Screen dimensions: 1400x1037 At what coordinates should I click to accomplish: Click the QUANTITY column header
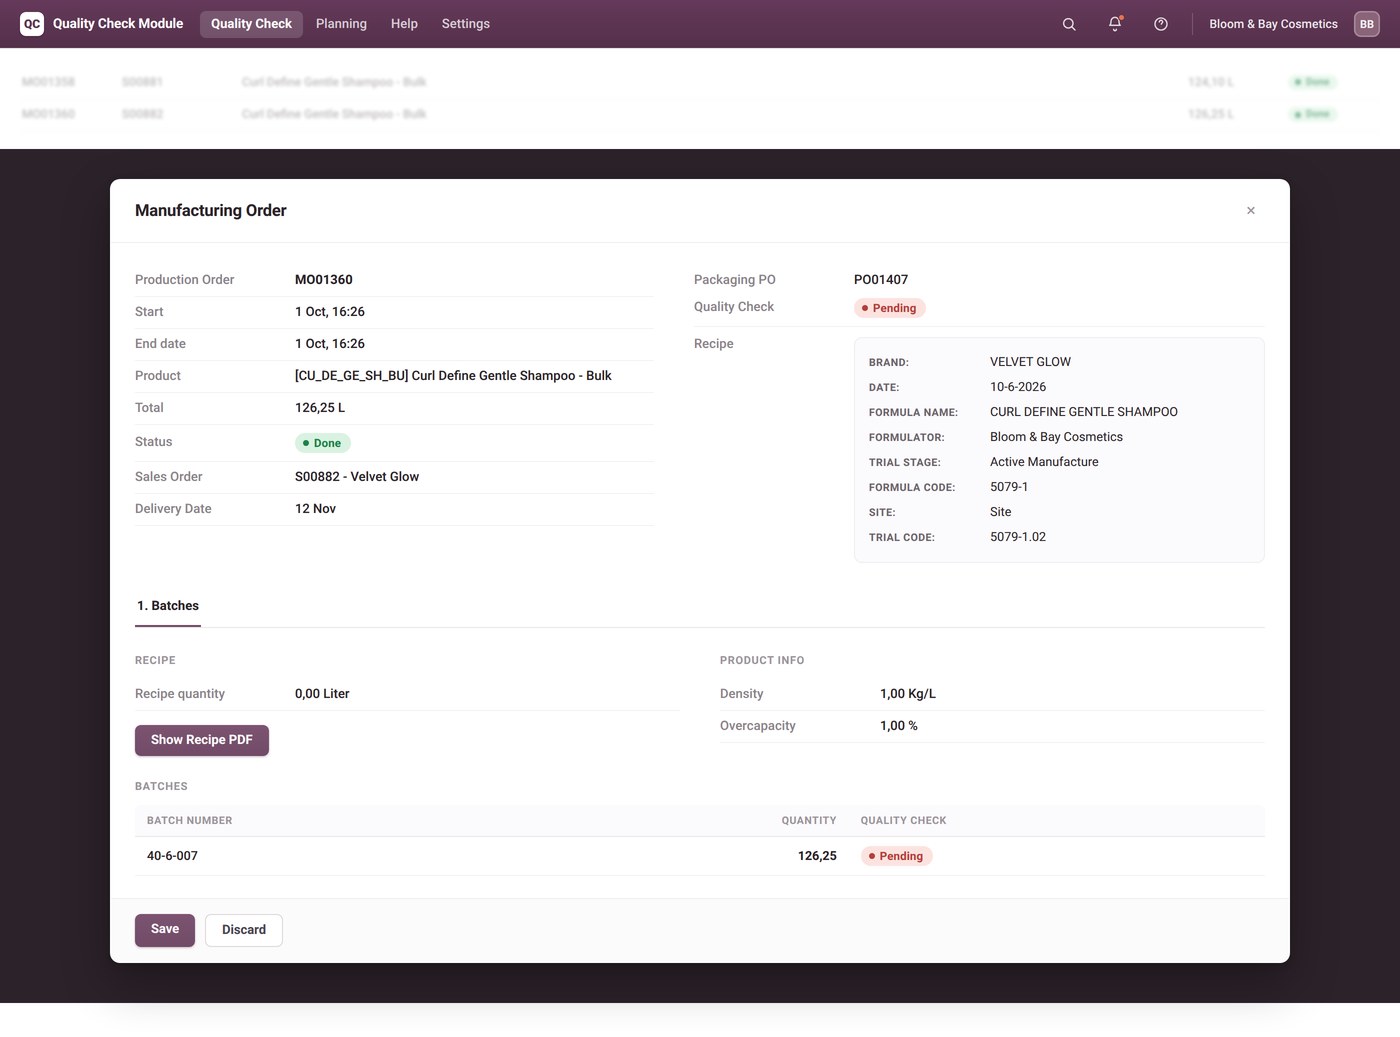(x=809, y=821)
